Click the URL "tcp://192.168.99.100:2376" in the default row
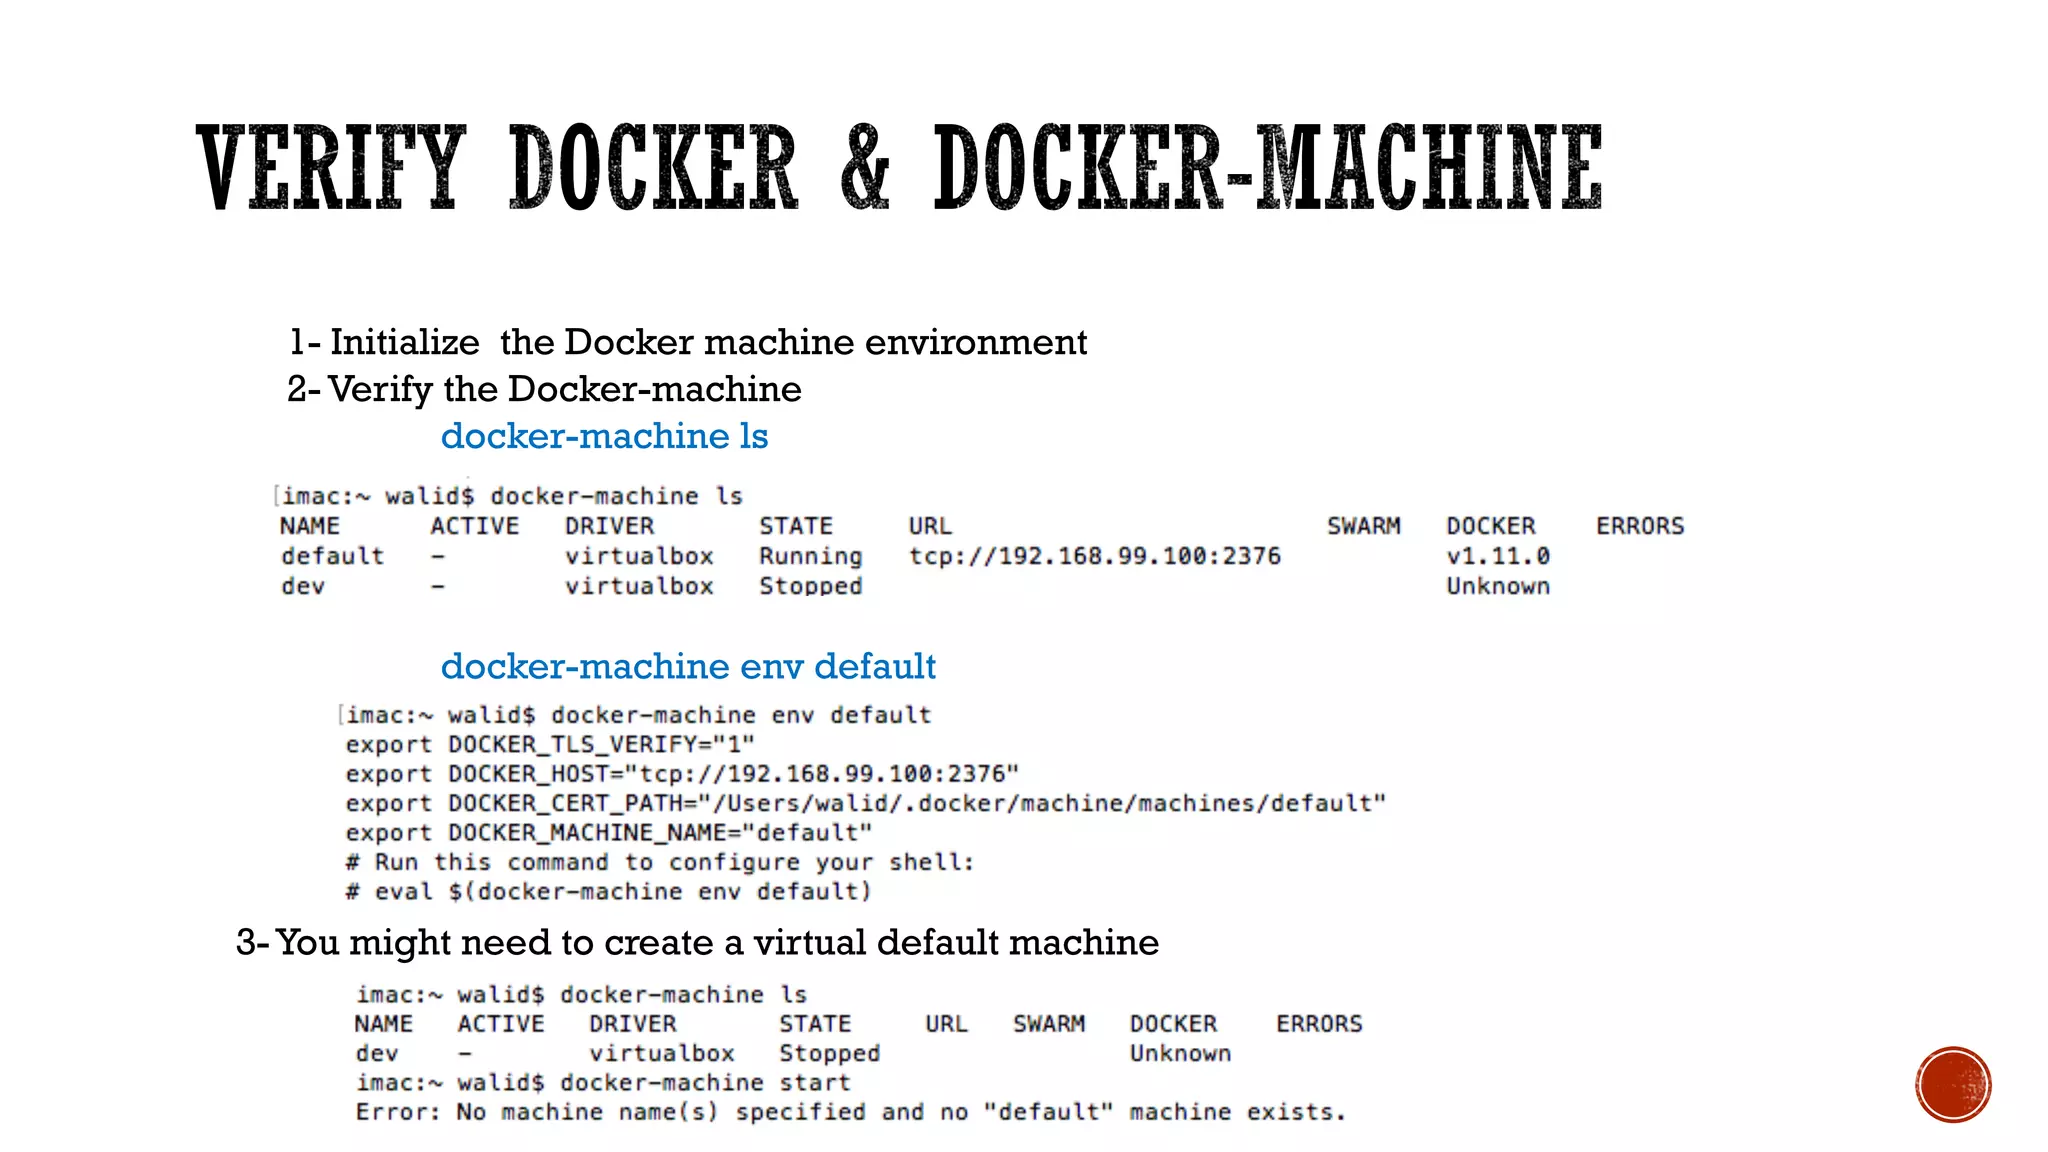The height and width of the screenshot is (1152, 2048). click(x=1095, y=556)
